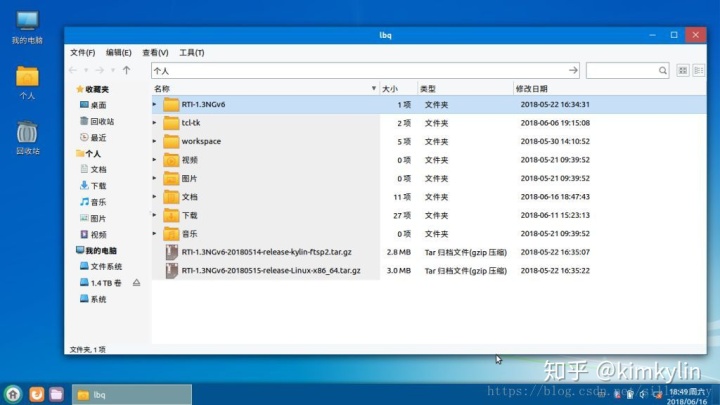Expand the 音乐 folder row
The width and height of the screenshot is (720, 405).
point(155,233)
